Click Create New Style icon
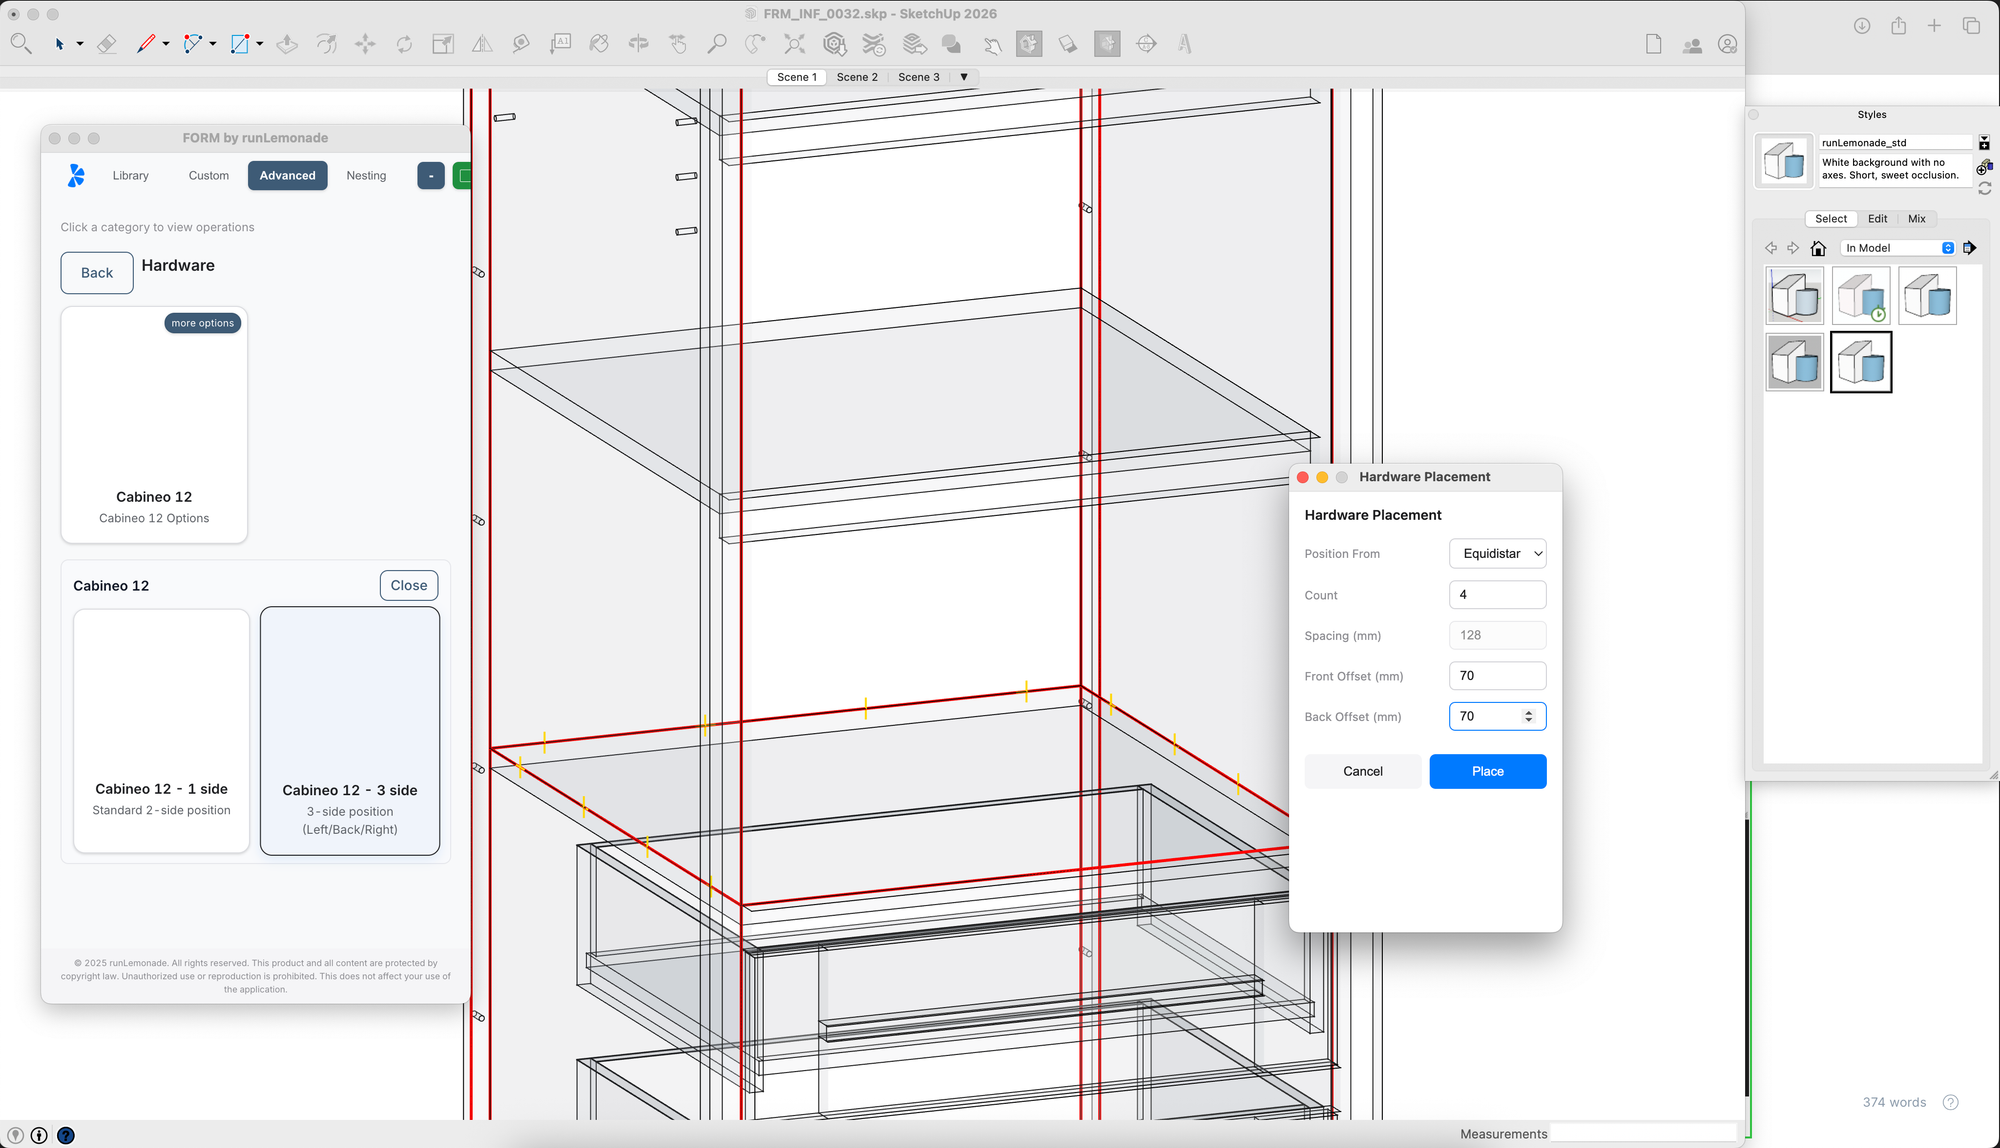 point(1984,168)
